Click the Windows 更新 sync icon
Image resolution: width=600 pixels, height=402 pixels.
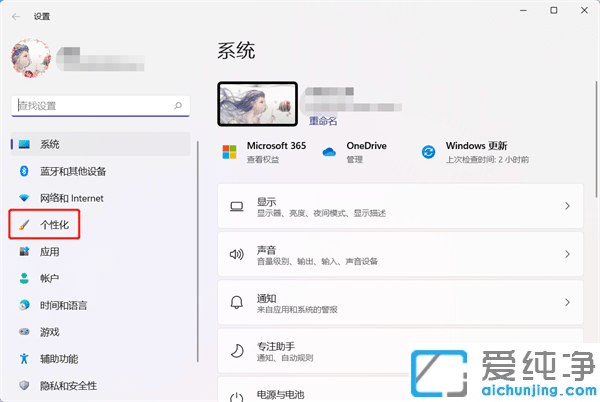pyautogui.click(x=428, y=152)
